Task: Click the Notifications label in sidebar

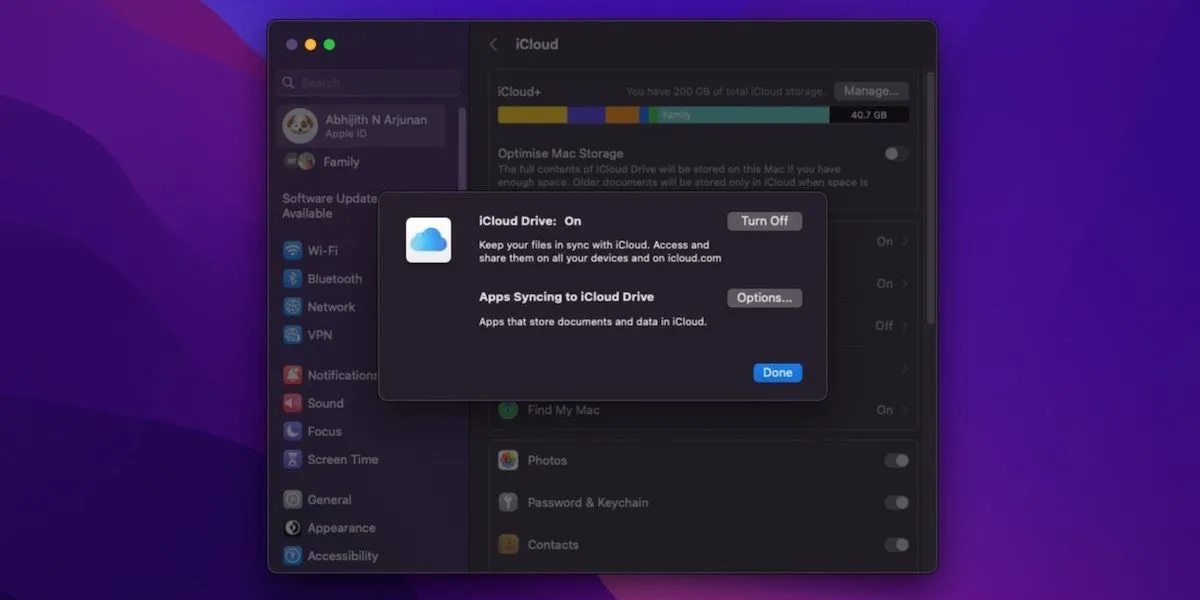Action: click(x=343, y=375)
